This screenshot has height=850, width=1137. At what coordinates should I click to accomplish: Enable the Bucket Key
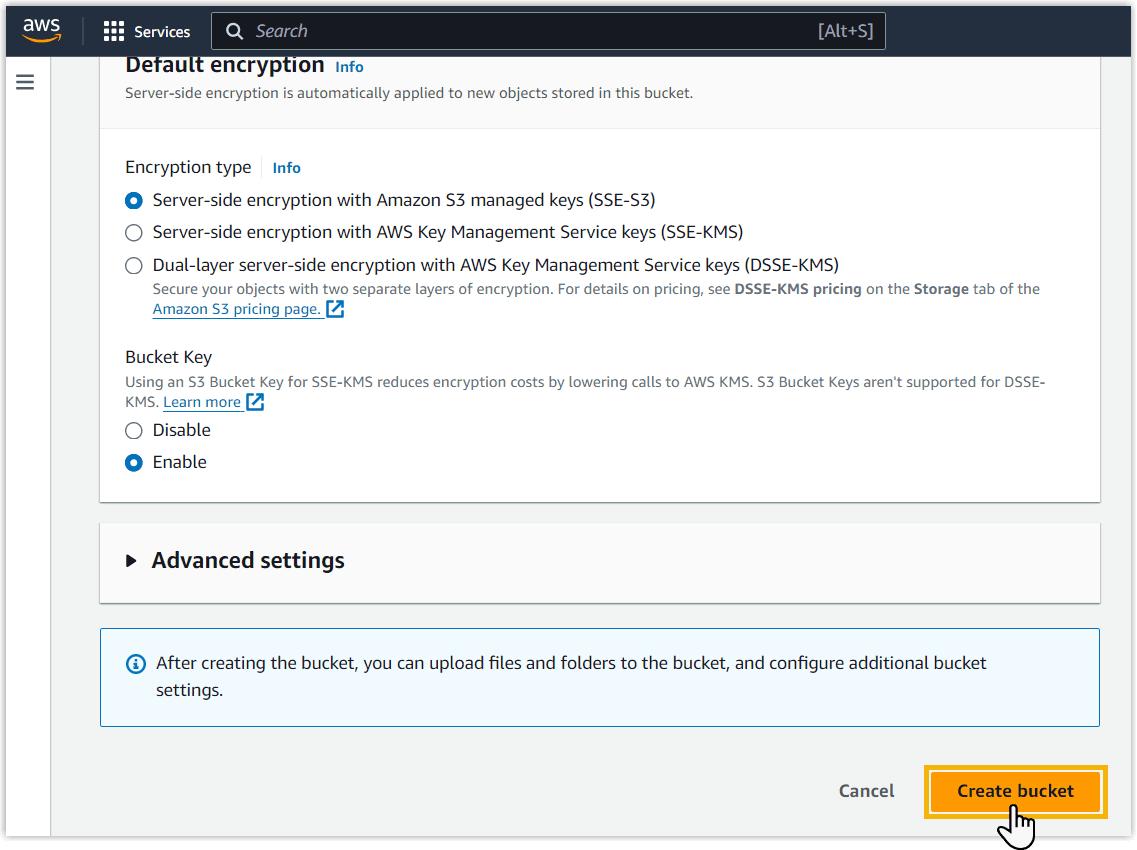tap(134, 463)
